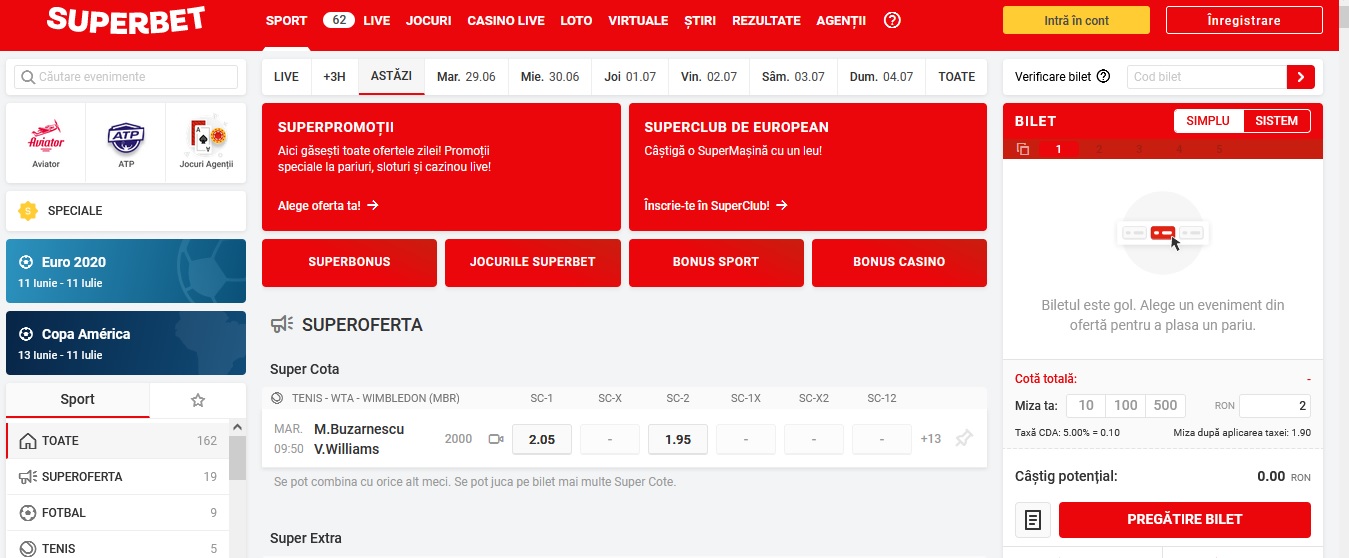This screenshot has height=558, width=1349.
Task: Open the Agenții menu item
Action: coord(841,20)
